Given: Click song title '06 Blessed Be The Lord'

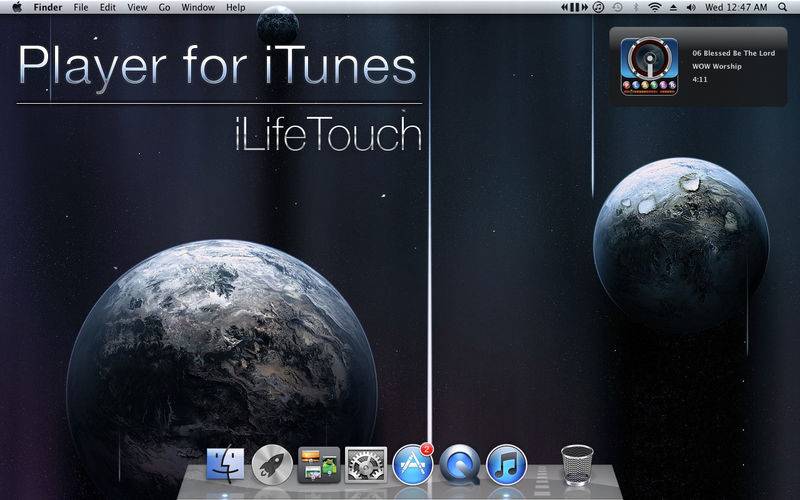Looking at the screenshot, I should click(x=733, y=53).
